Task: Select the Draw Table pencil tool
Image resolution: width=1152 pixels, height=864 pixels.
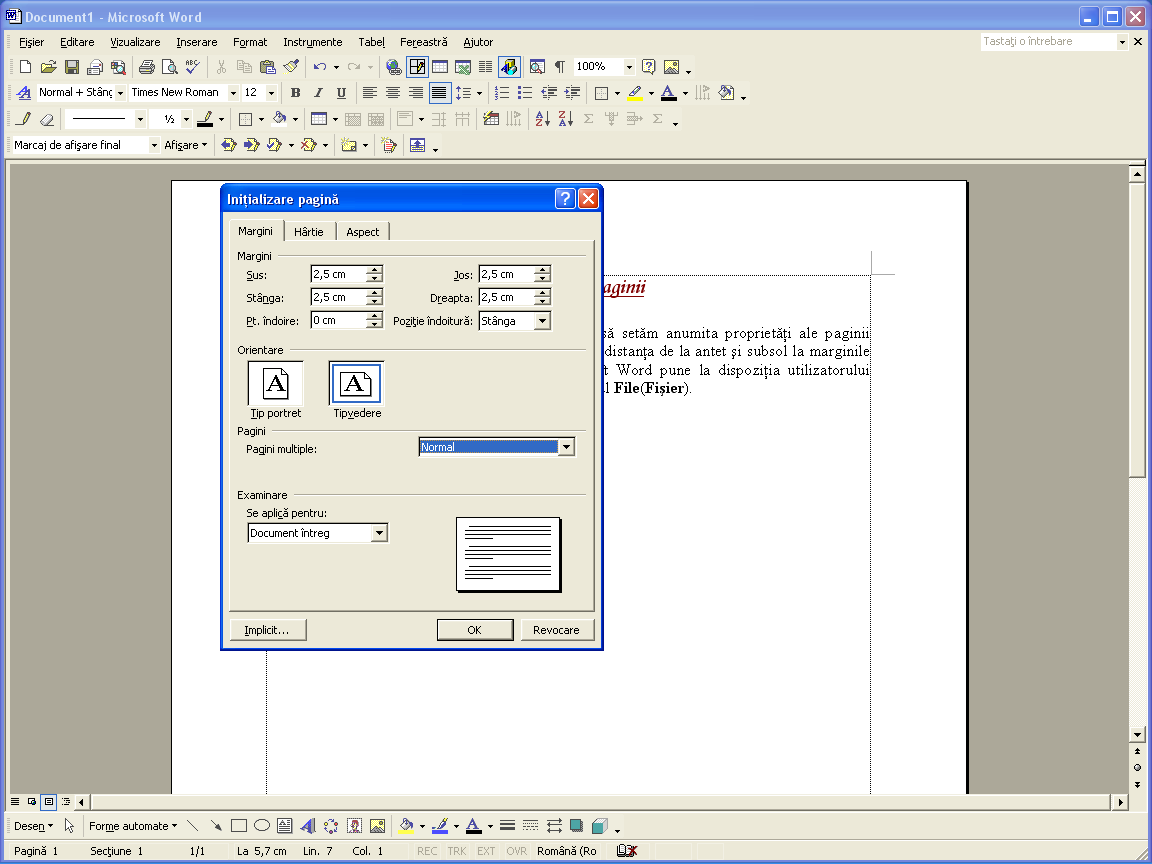Action: 24,119
